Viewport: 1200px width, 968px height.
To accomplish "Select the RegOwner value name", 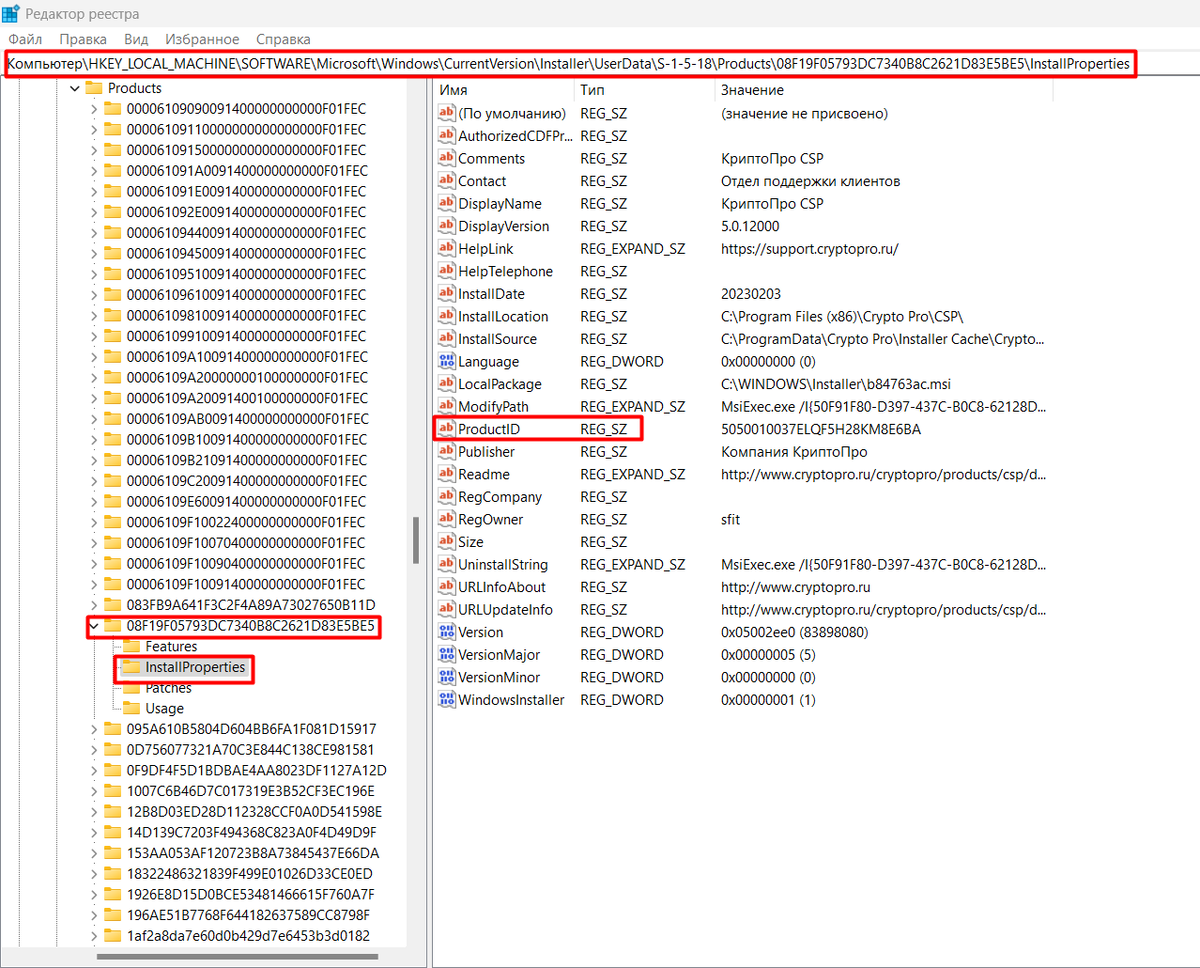I will coord(490,520).
